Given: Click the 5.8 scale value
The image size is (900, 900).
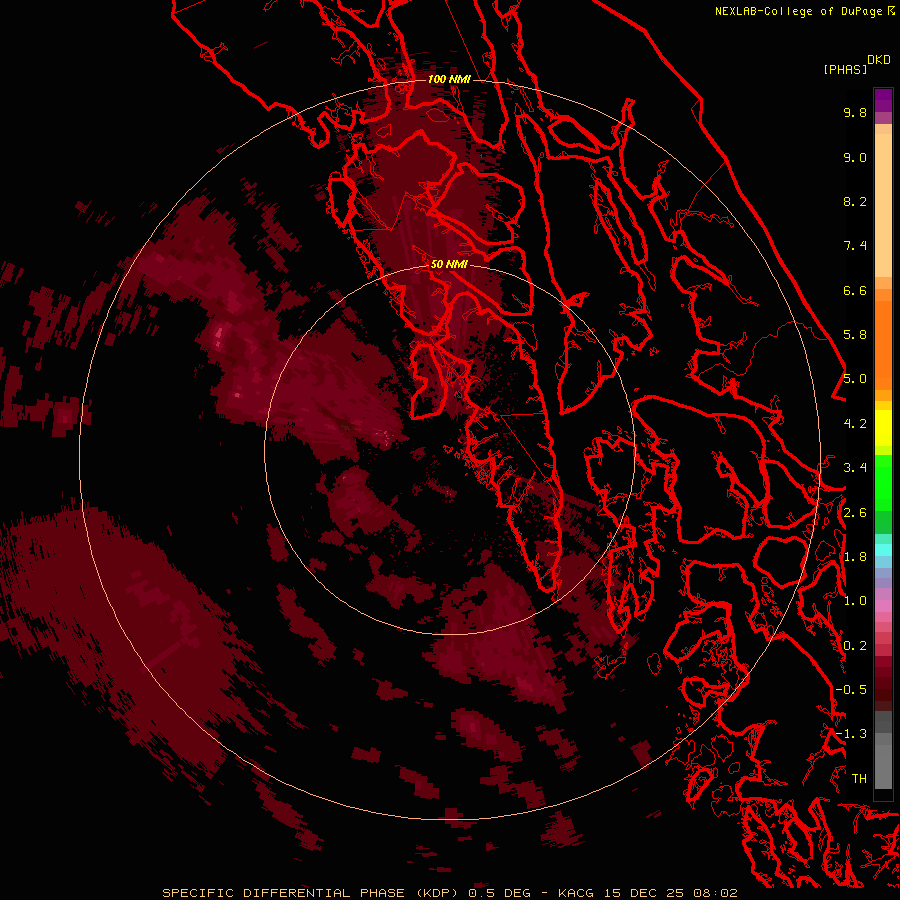Looking at the screenshot, I should point(855,335).
